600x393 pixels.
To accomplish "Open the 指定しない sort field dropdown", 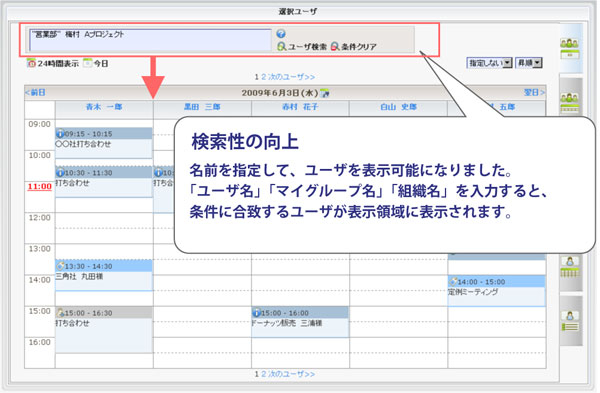I will pyautogui.click(x=489, y=63).
